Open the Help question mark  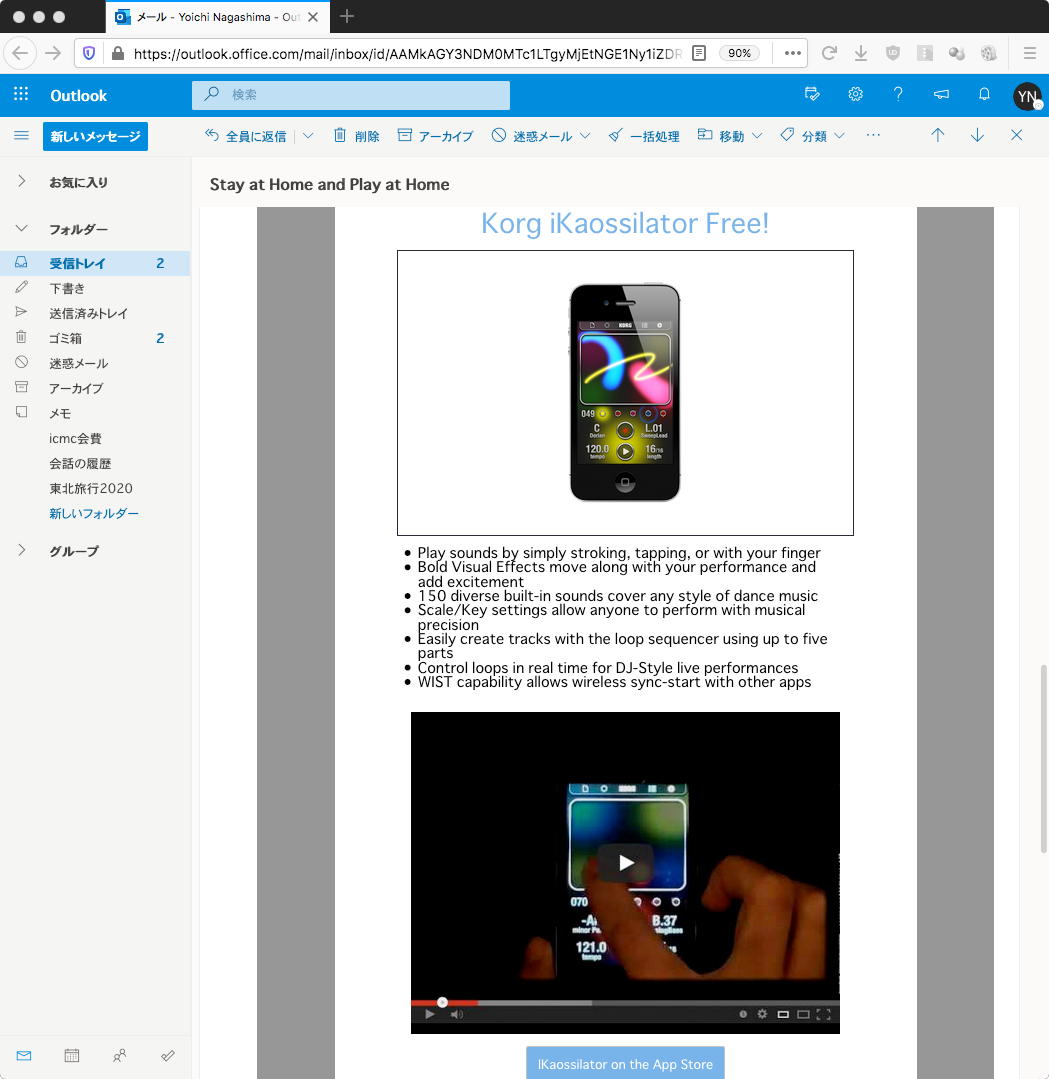898,94
